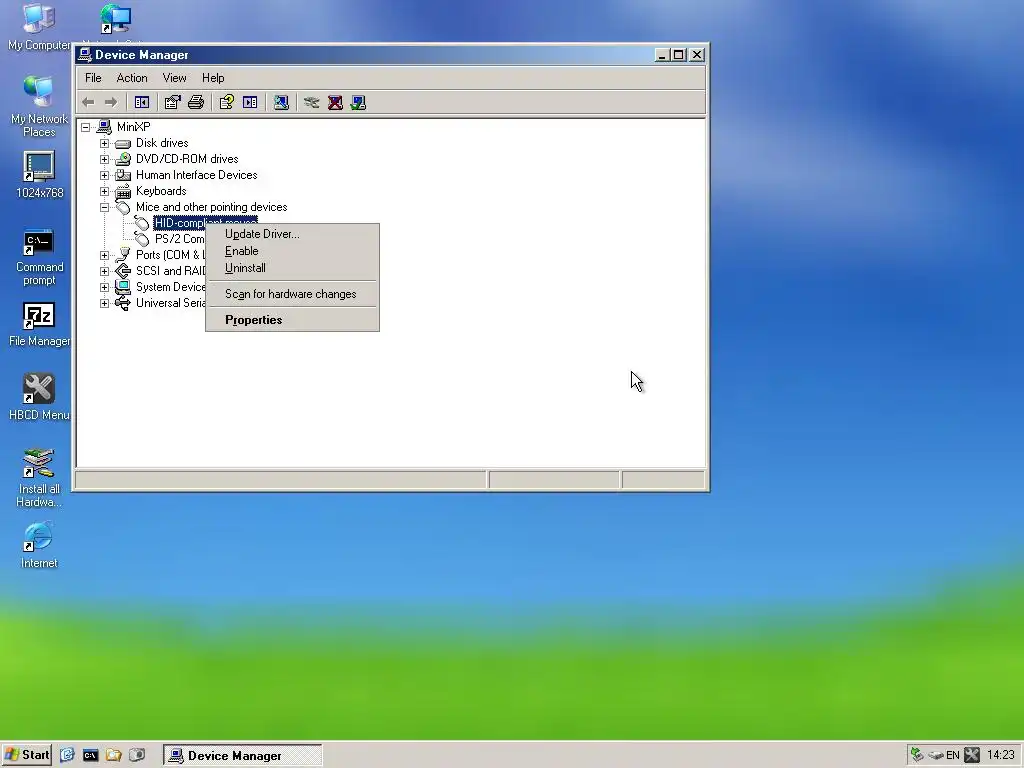Click the 14:23 system clock
The width and height of the screenshot is (1024, 768).
pos(1000,756)
